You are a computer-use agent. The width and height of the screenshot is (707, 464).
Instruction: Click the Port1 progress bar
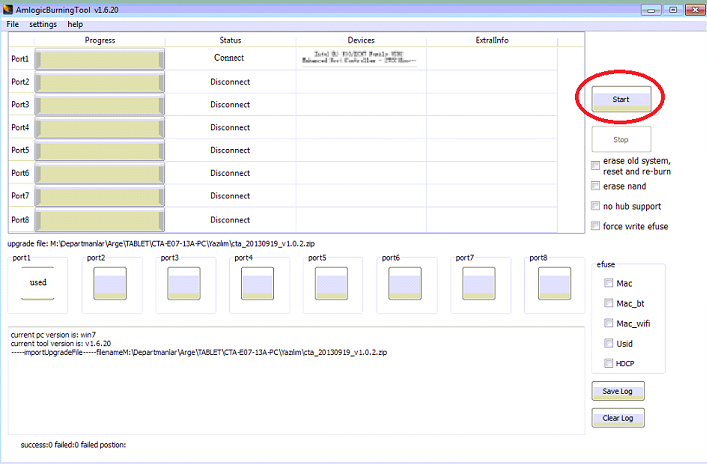(100, 60)
